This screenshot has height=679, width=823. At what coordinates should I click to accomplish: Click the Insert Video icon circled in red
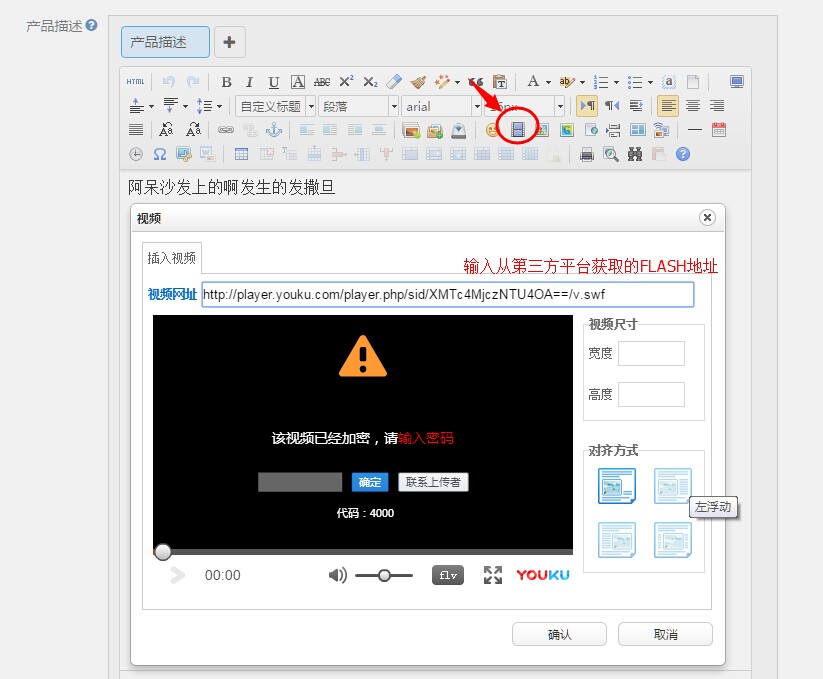click(x=518, y=128)
